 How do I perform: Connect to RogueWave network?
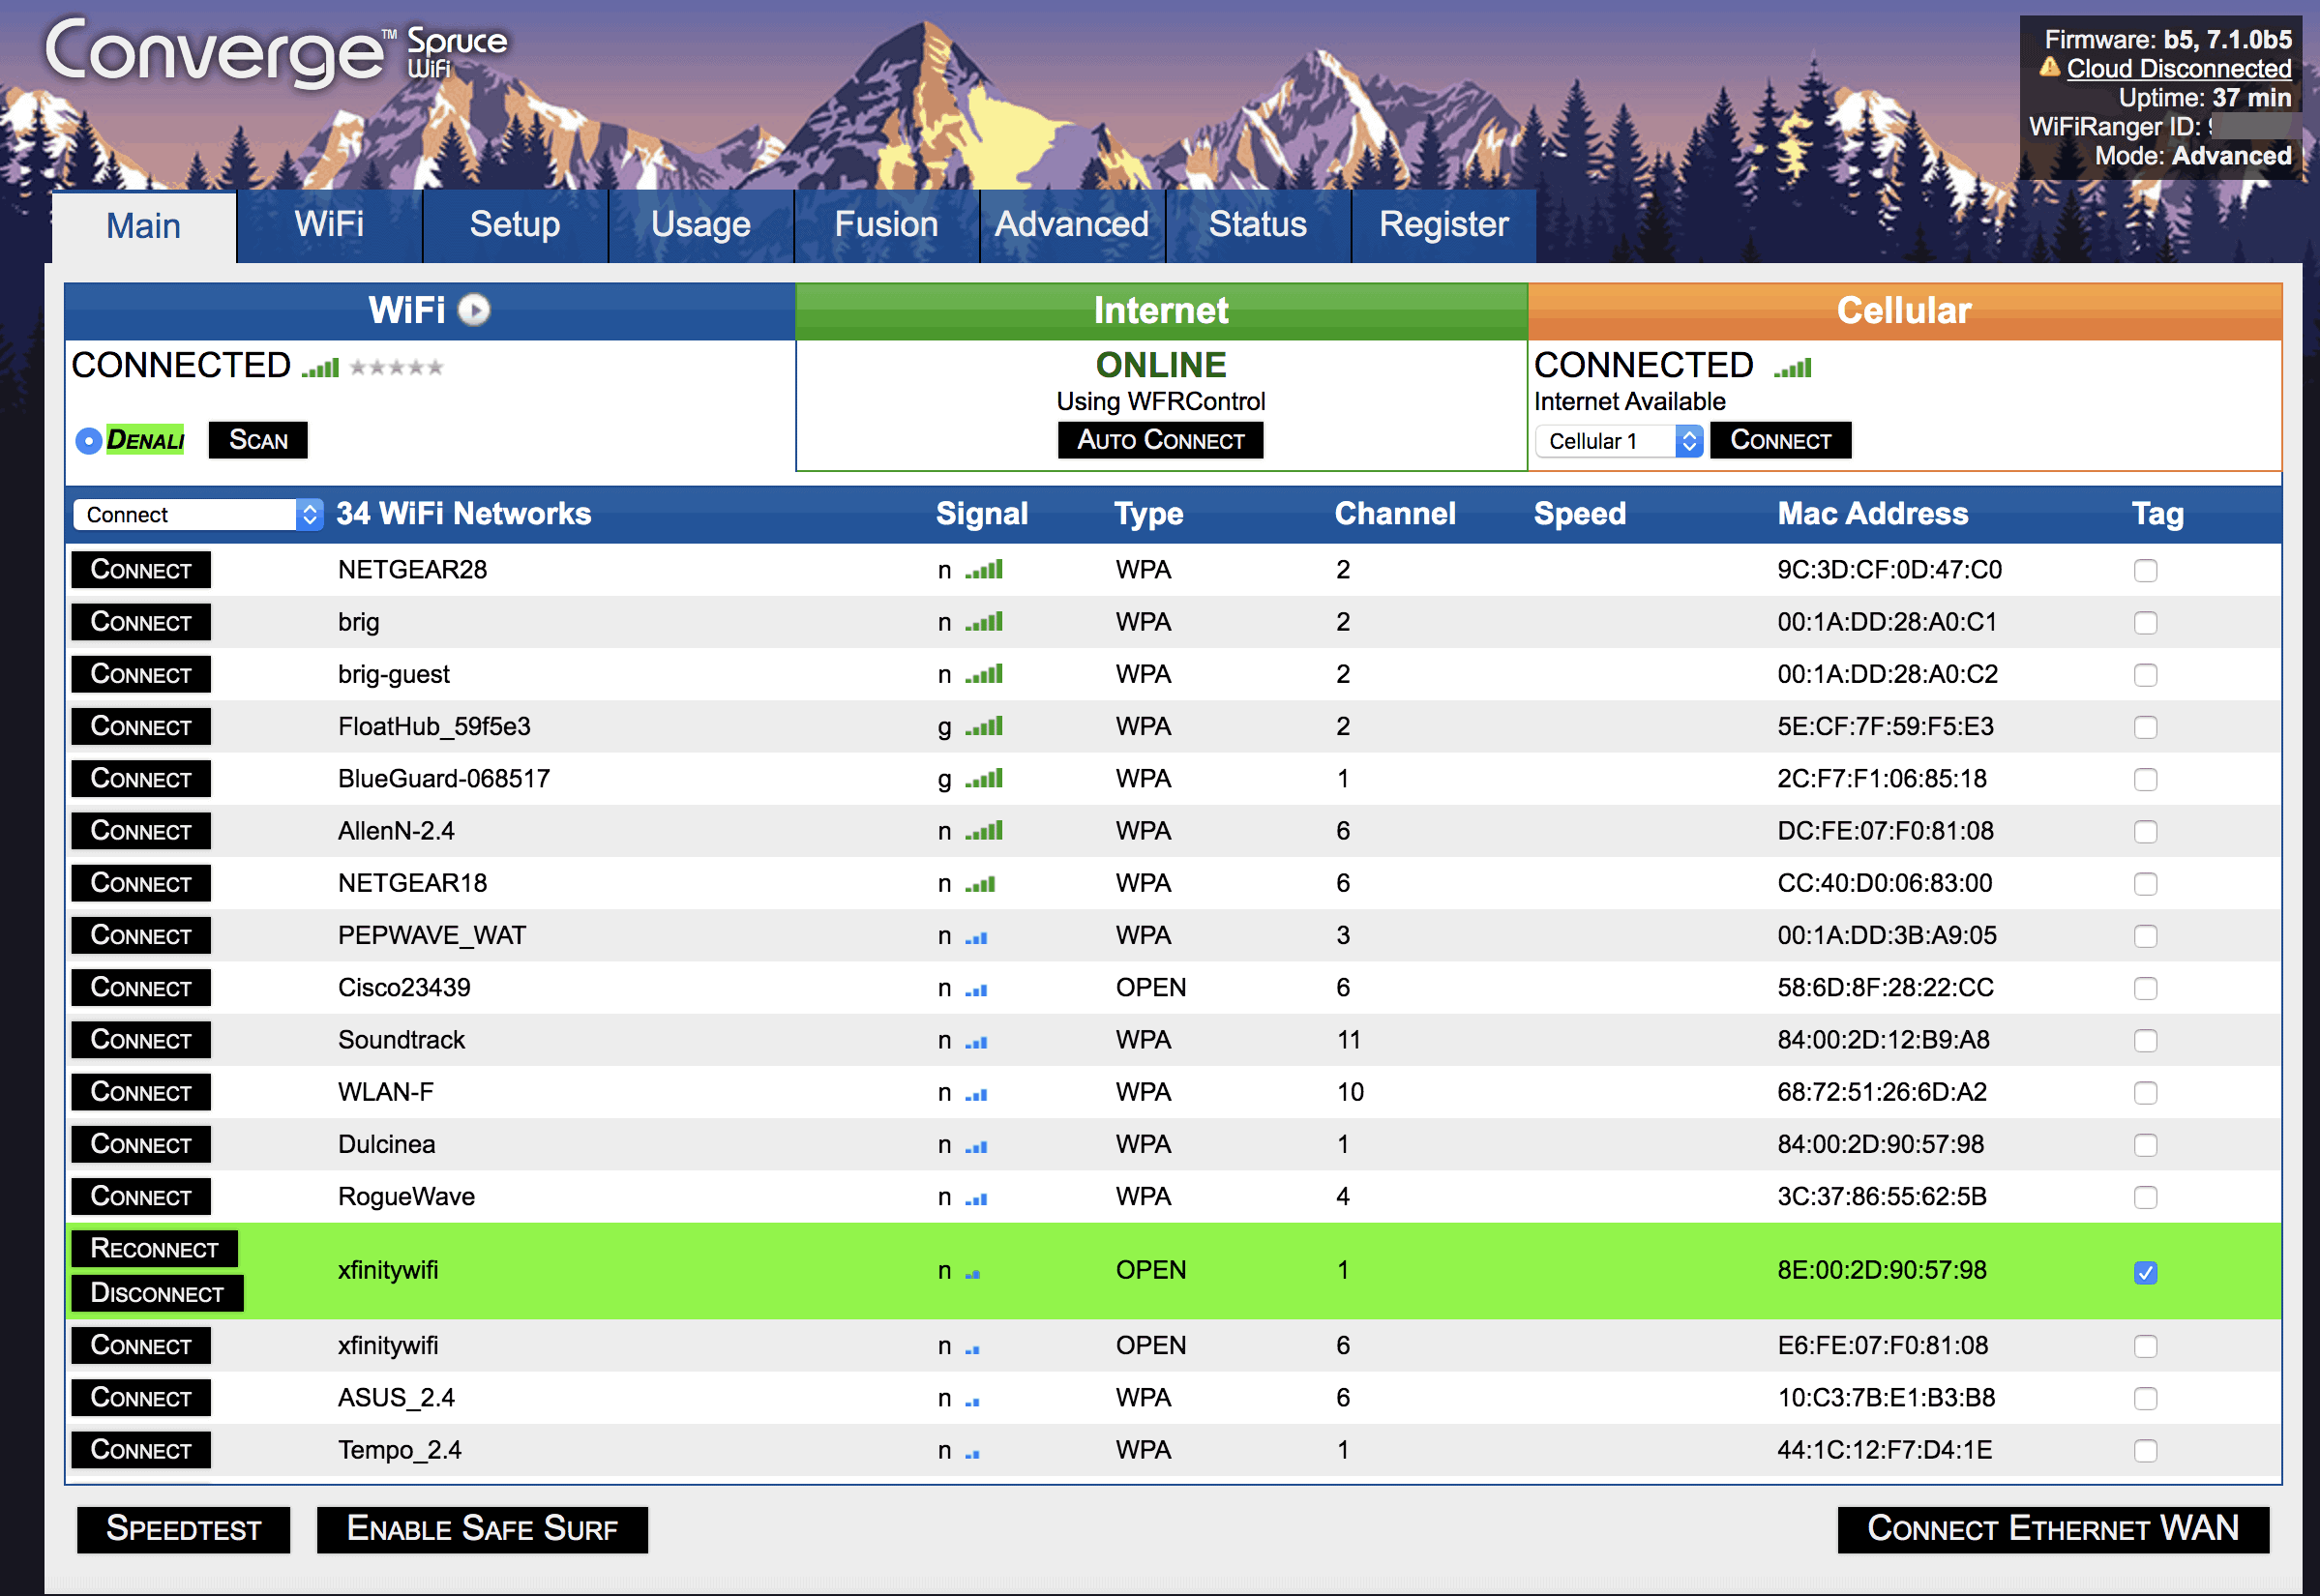pyautogui.click(x=141, y=1197)
